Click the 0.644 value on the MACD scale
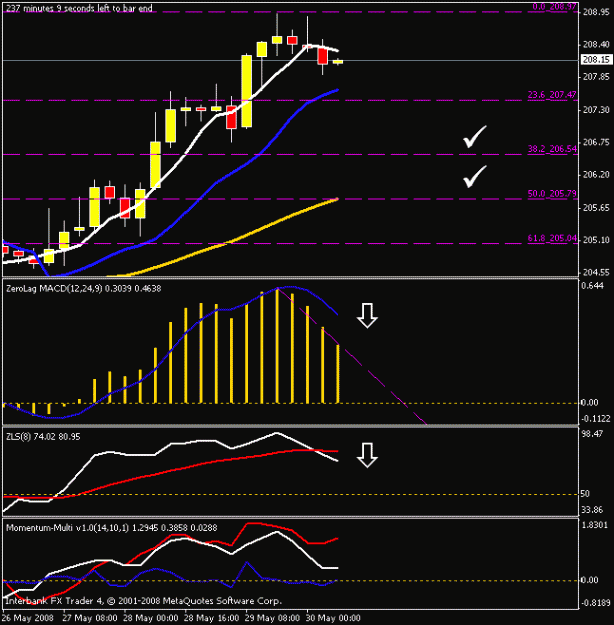 click(x=592, y=286)
